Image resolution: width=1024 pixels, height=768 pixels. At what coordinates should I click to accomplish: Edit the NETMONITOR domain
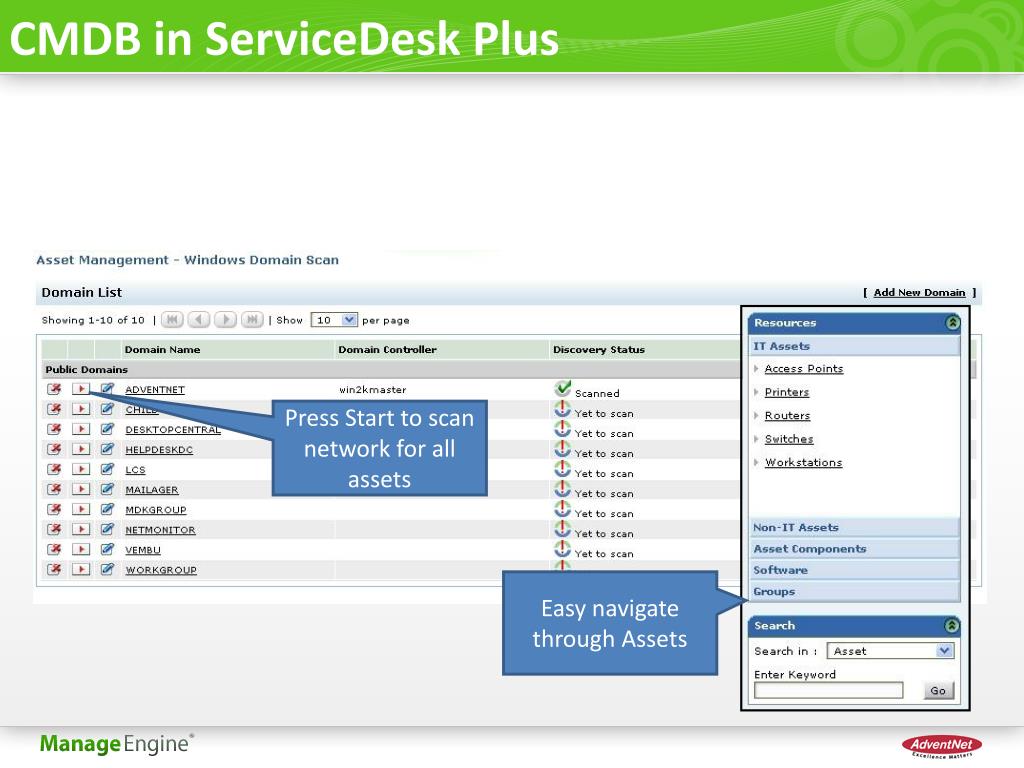point(107,530)
